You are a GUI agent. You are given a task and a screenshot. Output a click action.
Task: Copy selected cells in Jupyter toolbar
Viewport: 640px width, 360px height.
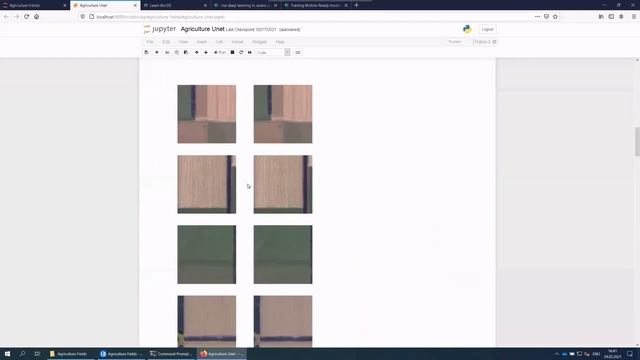pos(177,52)
